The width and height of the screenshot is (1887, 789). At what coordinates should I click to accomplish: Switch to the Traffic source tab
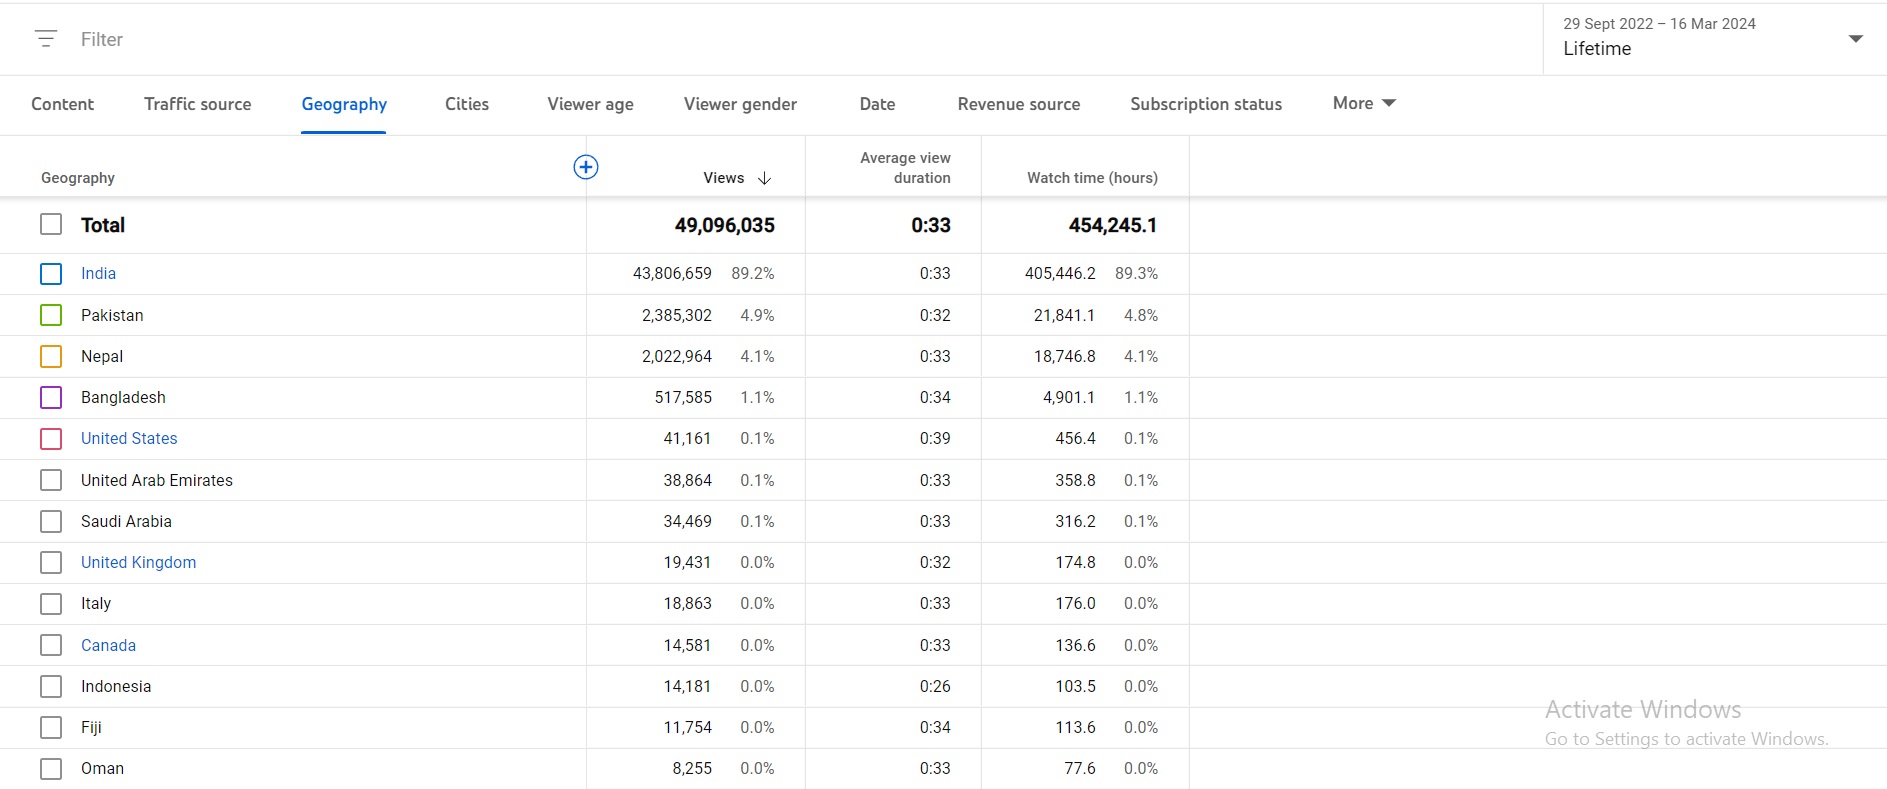[198, 104]
